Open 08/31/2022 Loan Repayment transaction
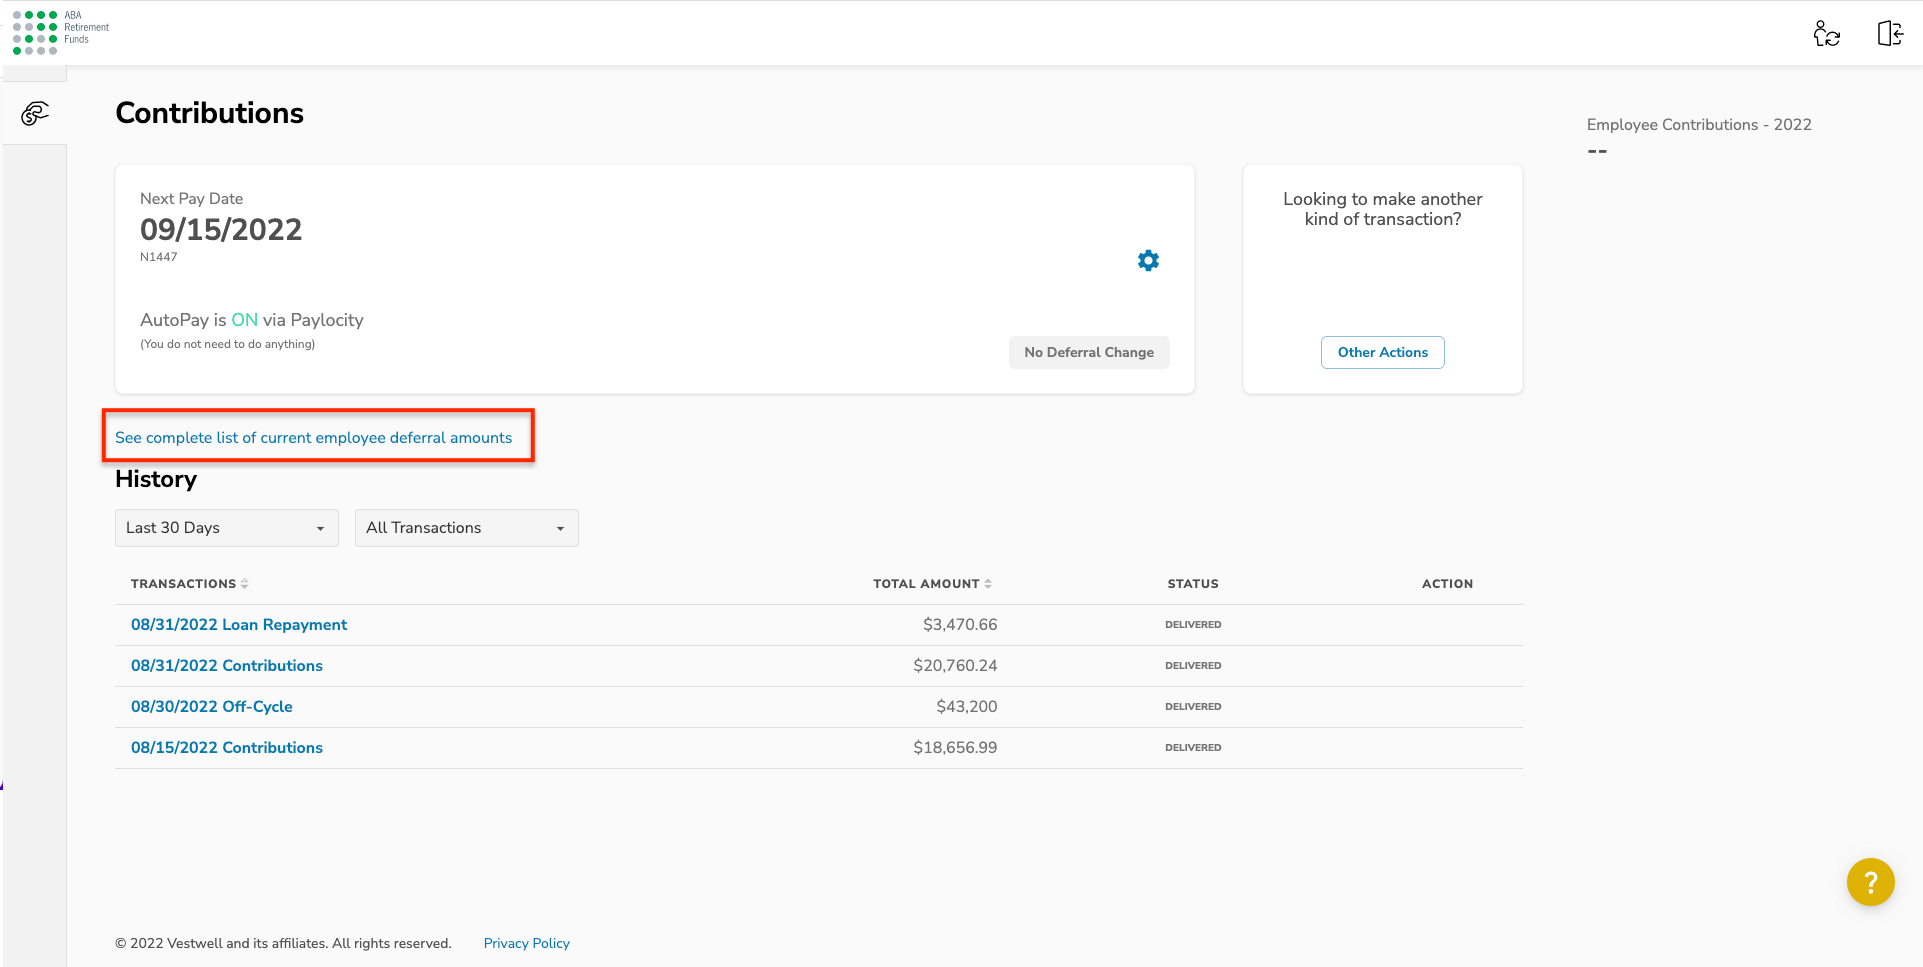The height and width of the screenshot is (967, 1923). (x=239, y=625)
